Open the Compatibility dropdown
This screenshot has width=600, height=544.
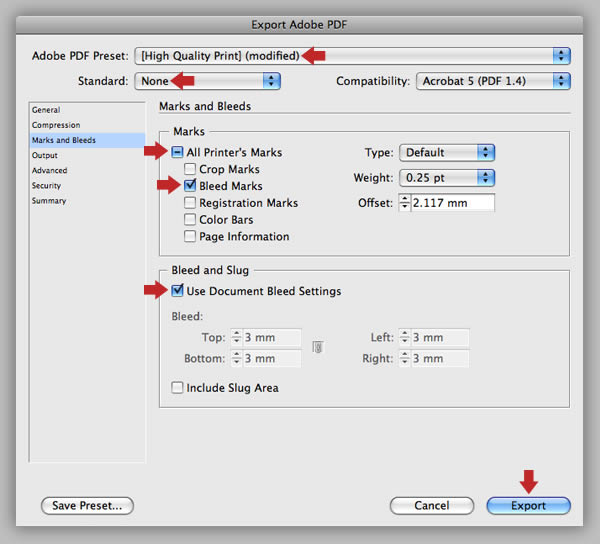click(x=493, y=81)
